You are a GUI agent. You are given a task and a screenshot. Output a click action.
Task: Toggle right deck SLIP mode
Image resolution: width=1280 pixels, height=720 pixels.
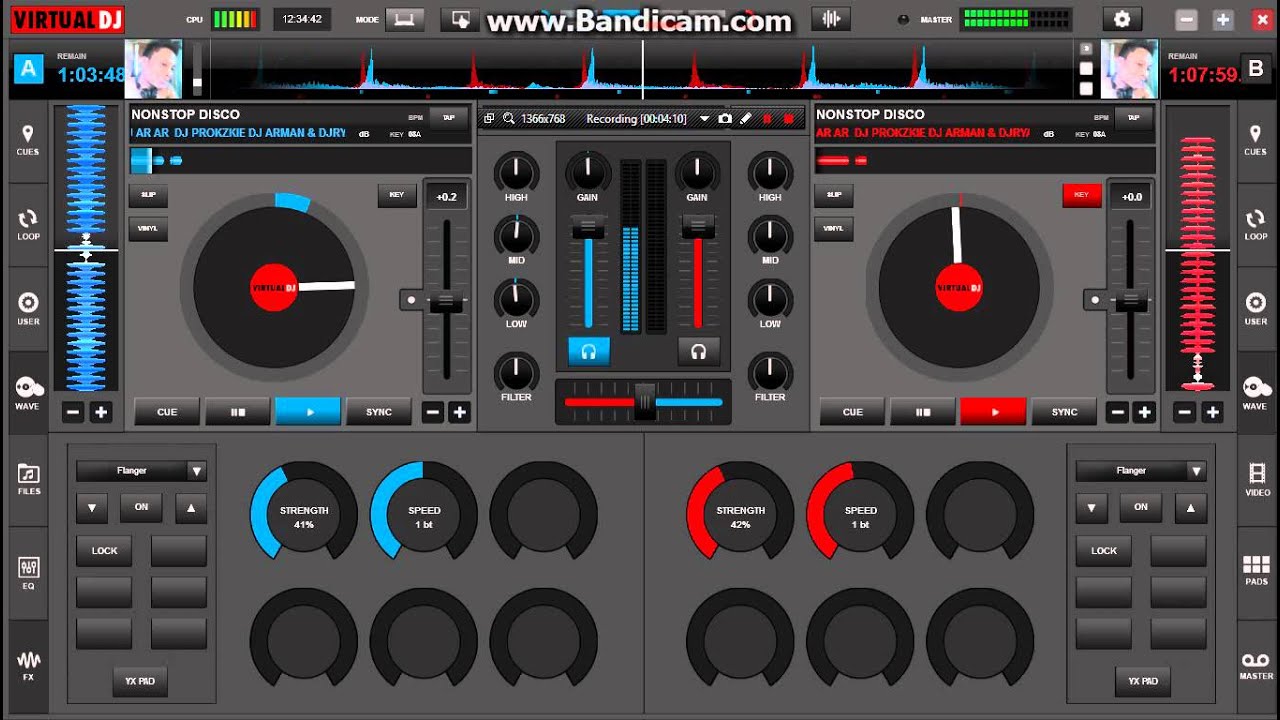[833, 195]
